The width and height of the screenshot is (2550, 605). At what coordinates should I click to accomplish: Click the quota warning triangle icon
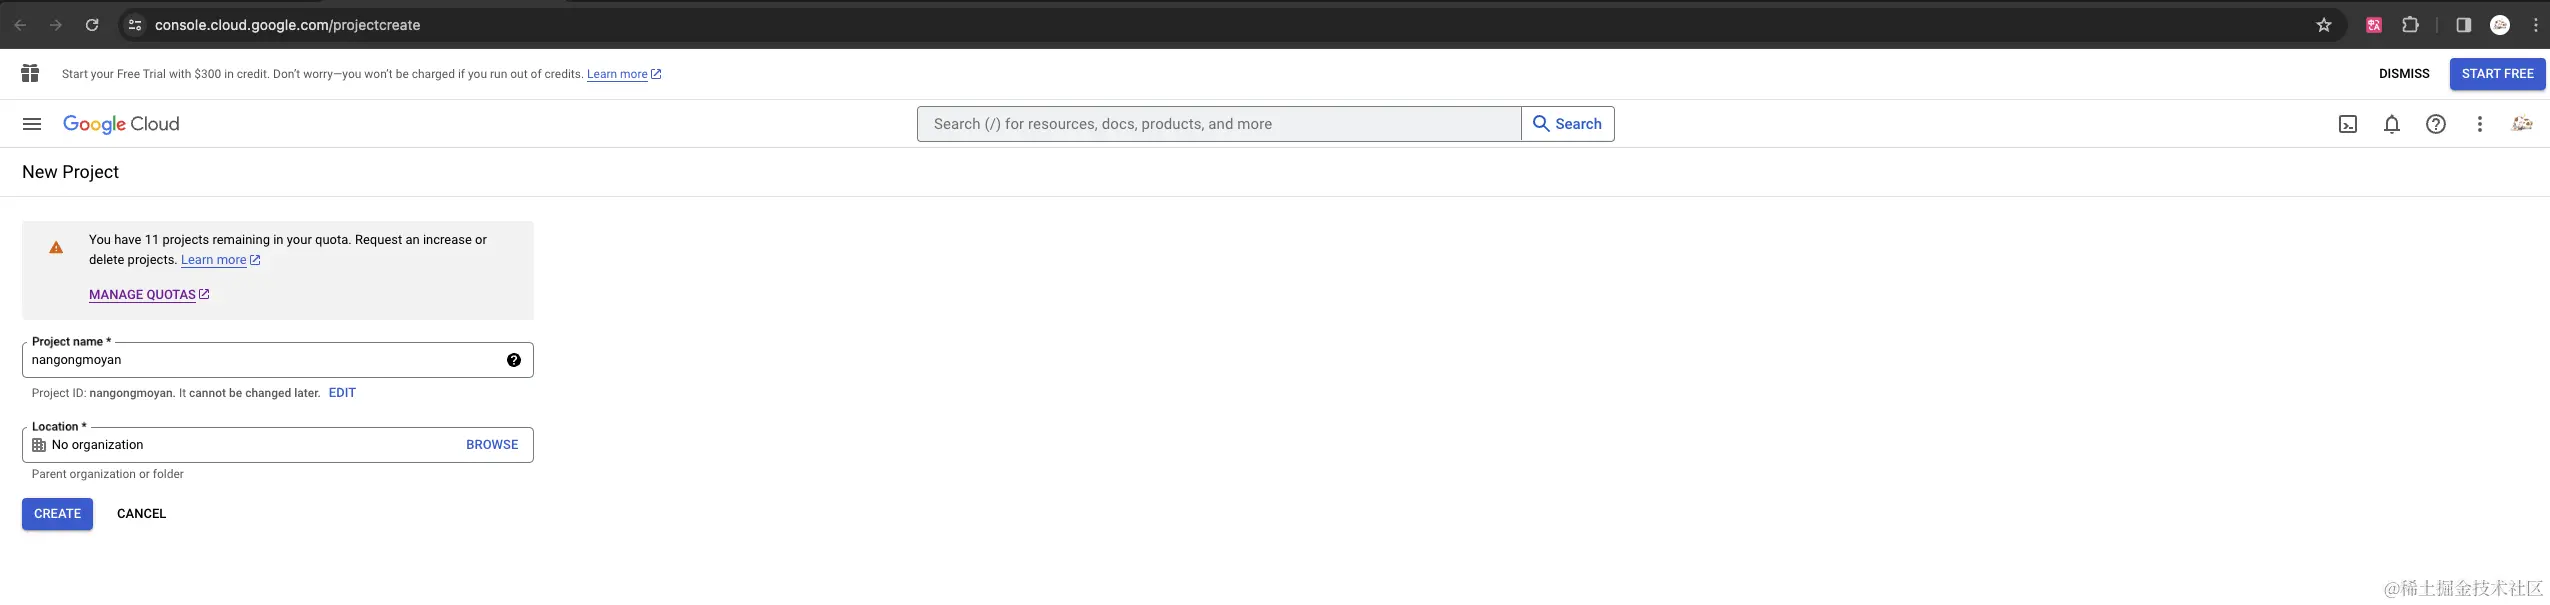click(x=56, y=247)
